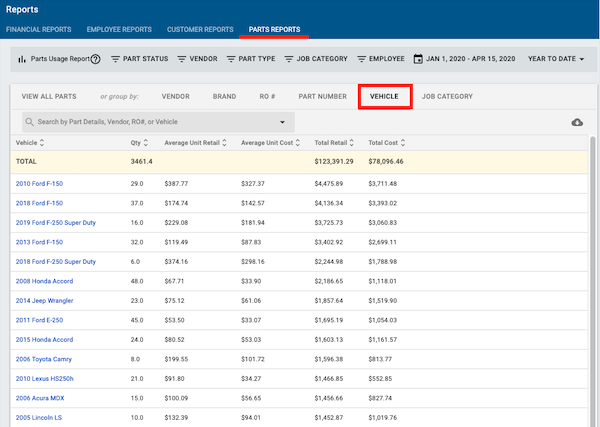
Task: Group parts by Job Category tab
Action: click(447, 96)
